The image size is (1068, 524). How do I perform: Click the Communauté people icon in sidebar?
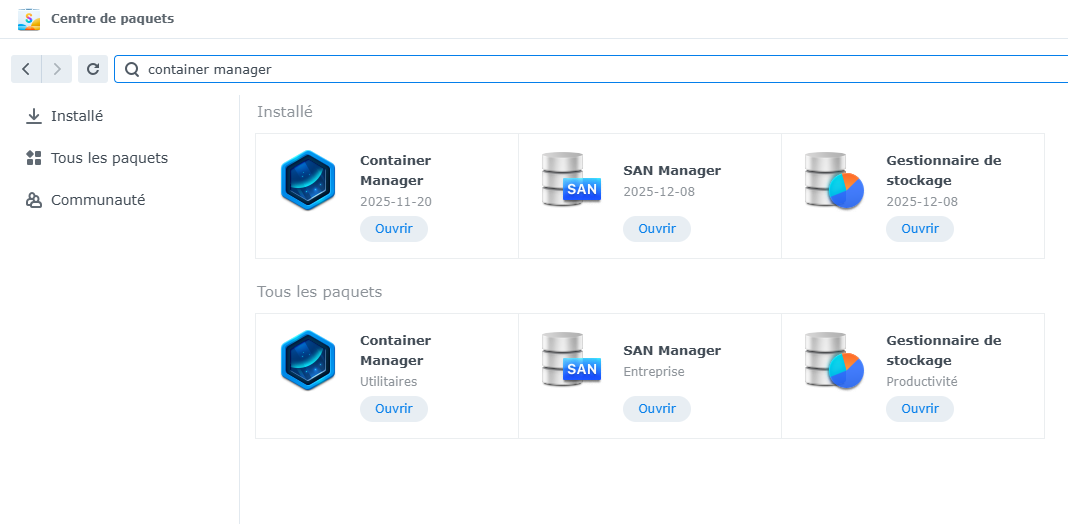(33, 200)
